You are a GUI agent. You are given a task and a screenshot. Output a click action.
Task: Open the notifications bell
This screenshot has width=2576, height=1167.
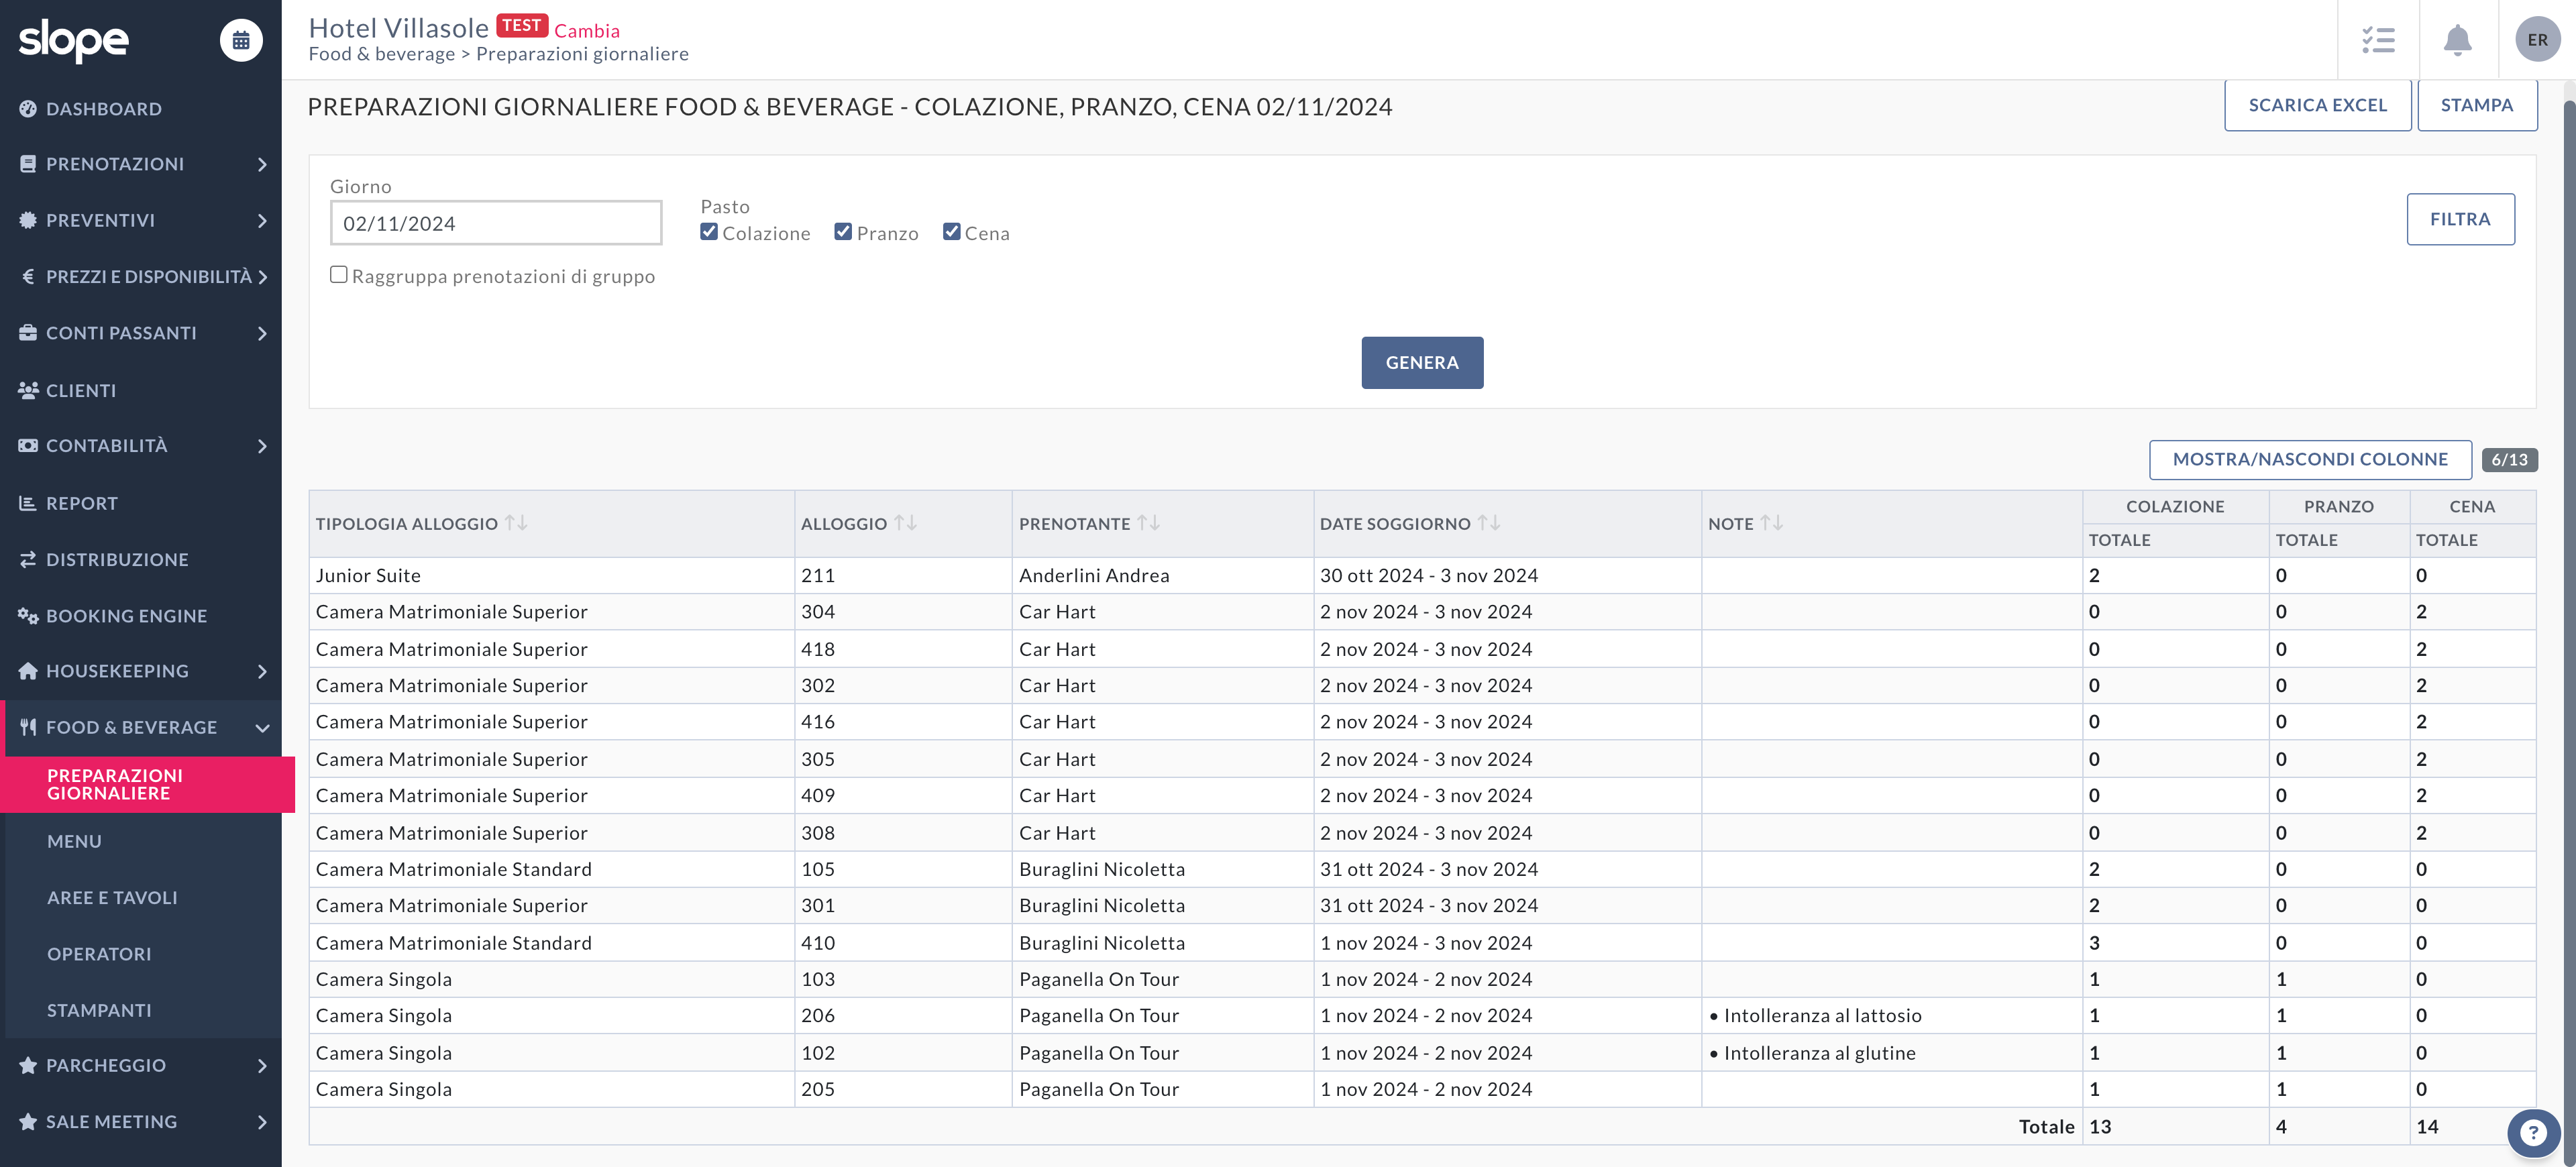click(x=2457, y=40)
